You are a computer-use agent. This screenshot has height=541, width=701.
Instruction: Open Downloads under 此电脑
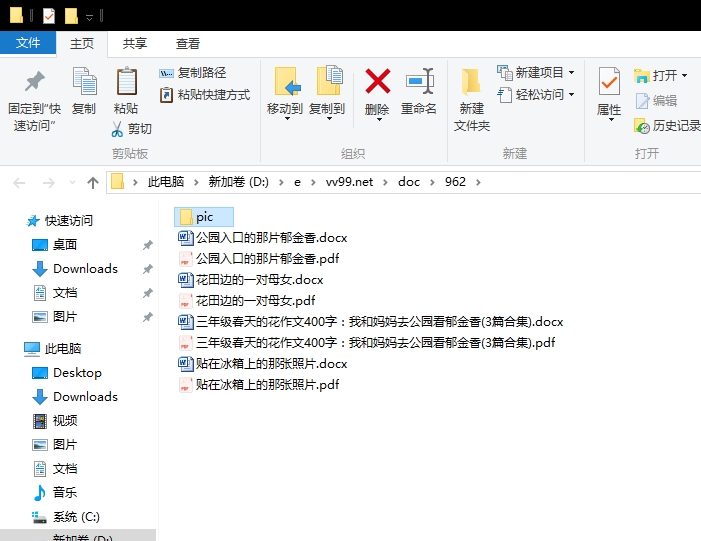[x=75, y=397]
